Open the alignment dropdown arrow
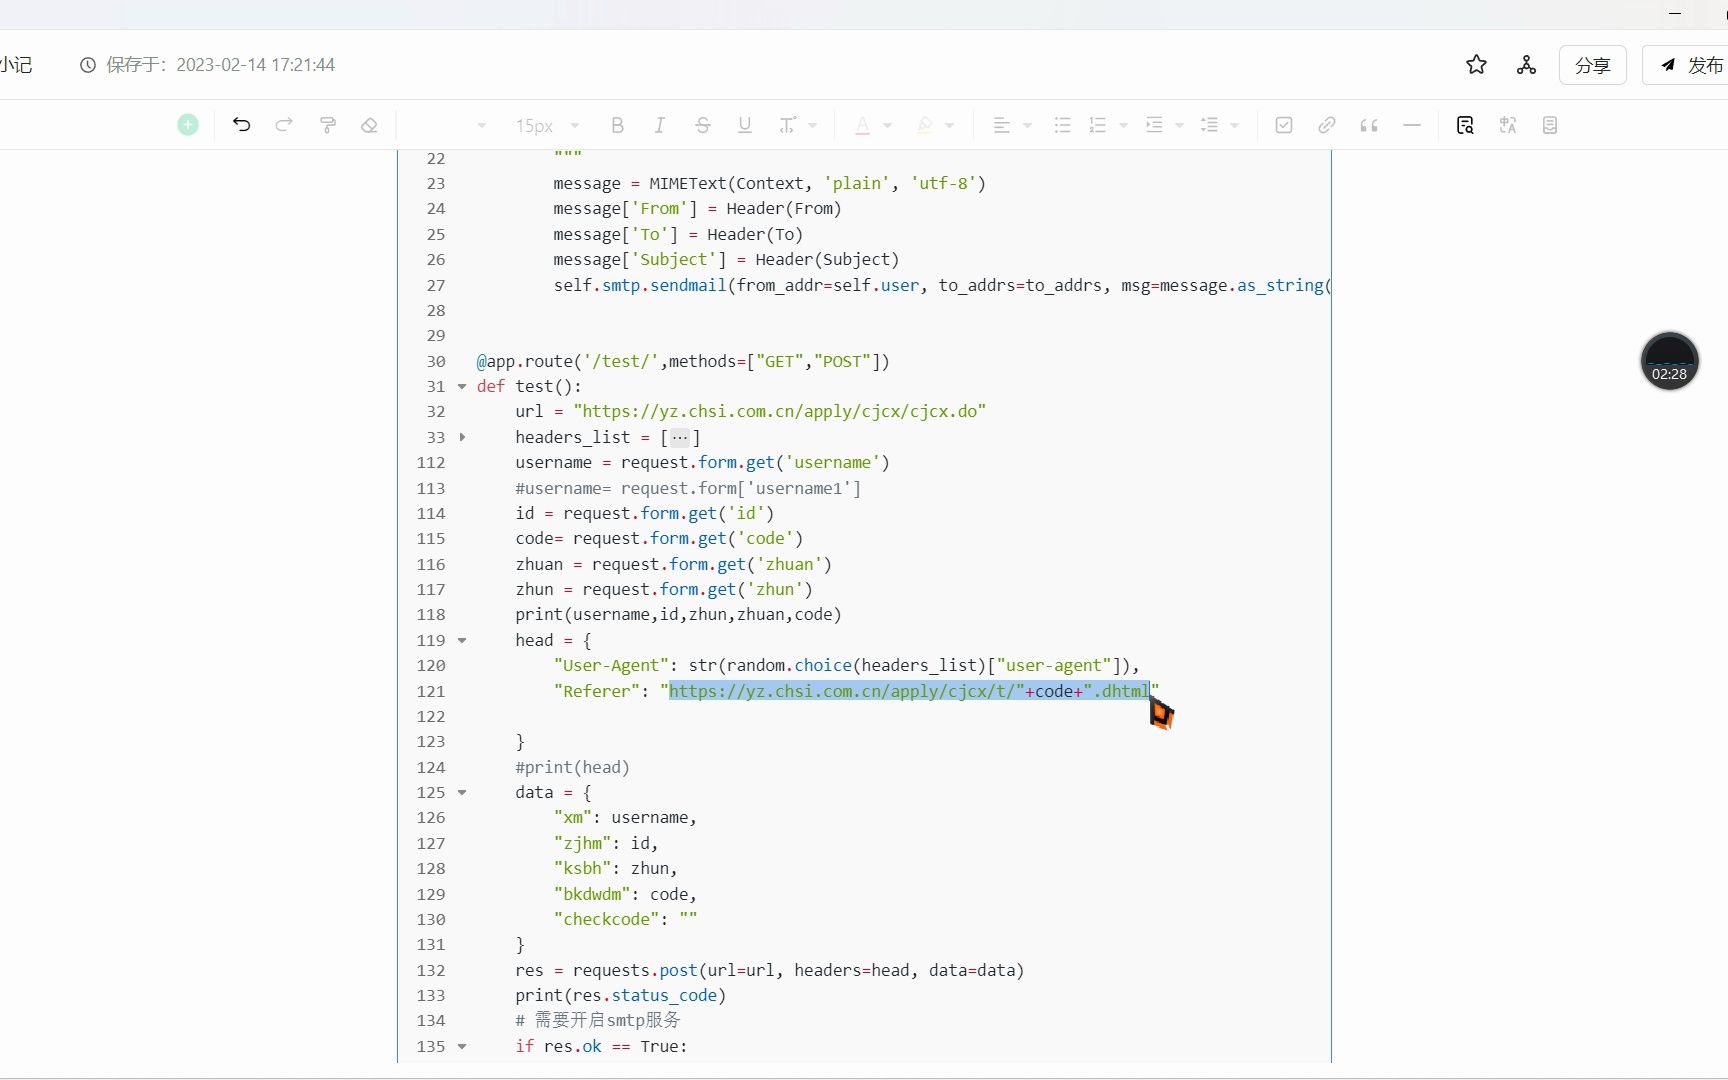 (1027, 126)
